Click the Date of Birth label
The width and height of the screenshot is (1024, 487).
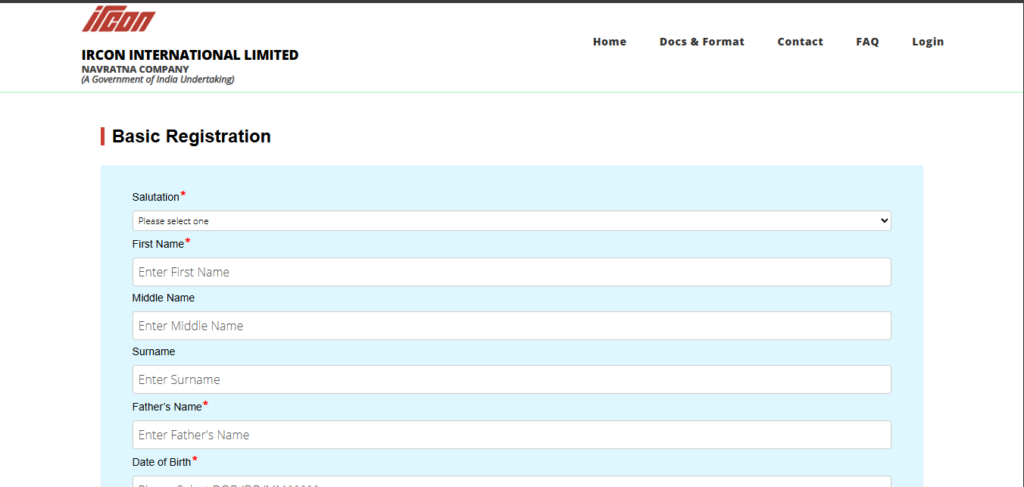(x=162, y=461)
